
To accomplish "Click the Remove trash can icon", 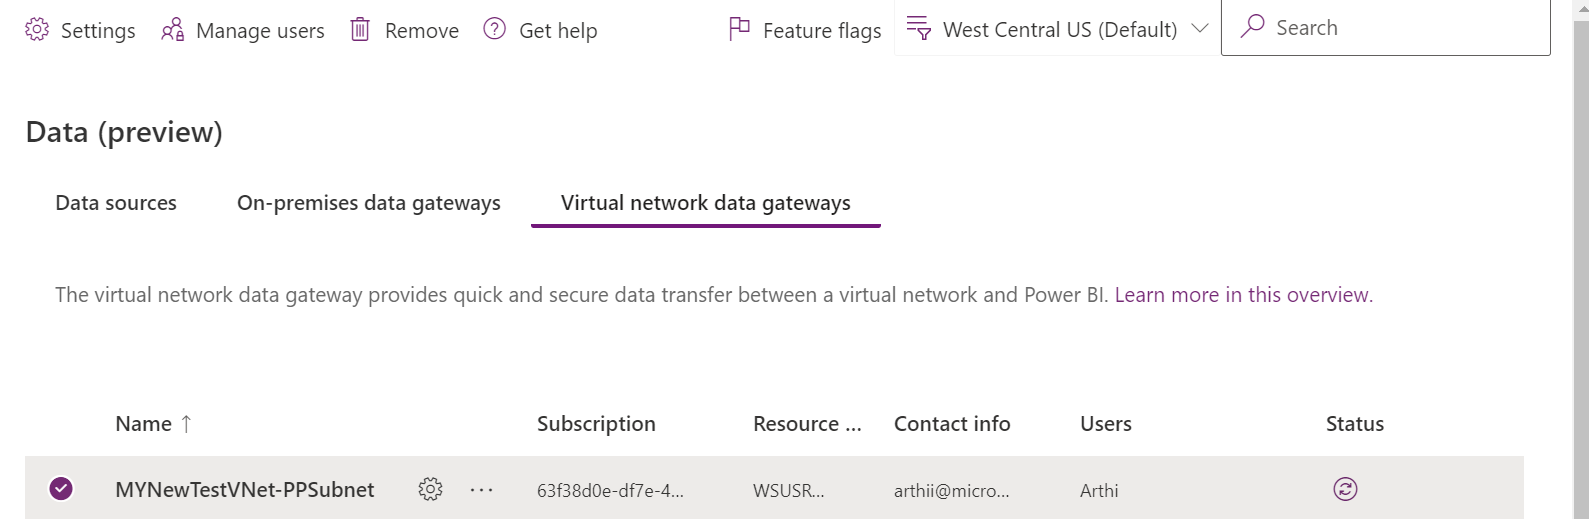I will (x=360, y=30).
